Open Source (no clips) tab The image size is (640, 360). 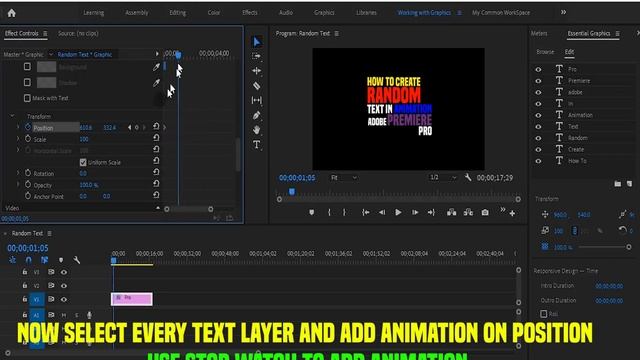(x=78, y=33)
